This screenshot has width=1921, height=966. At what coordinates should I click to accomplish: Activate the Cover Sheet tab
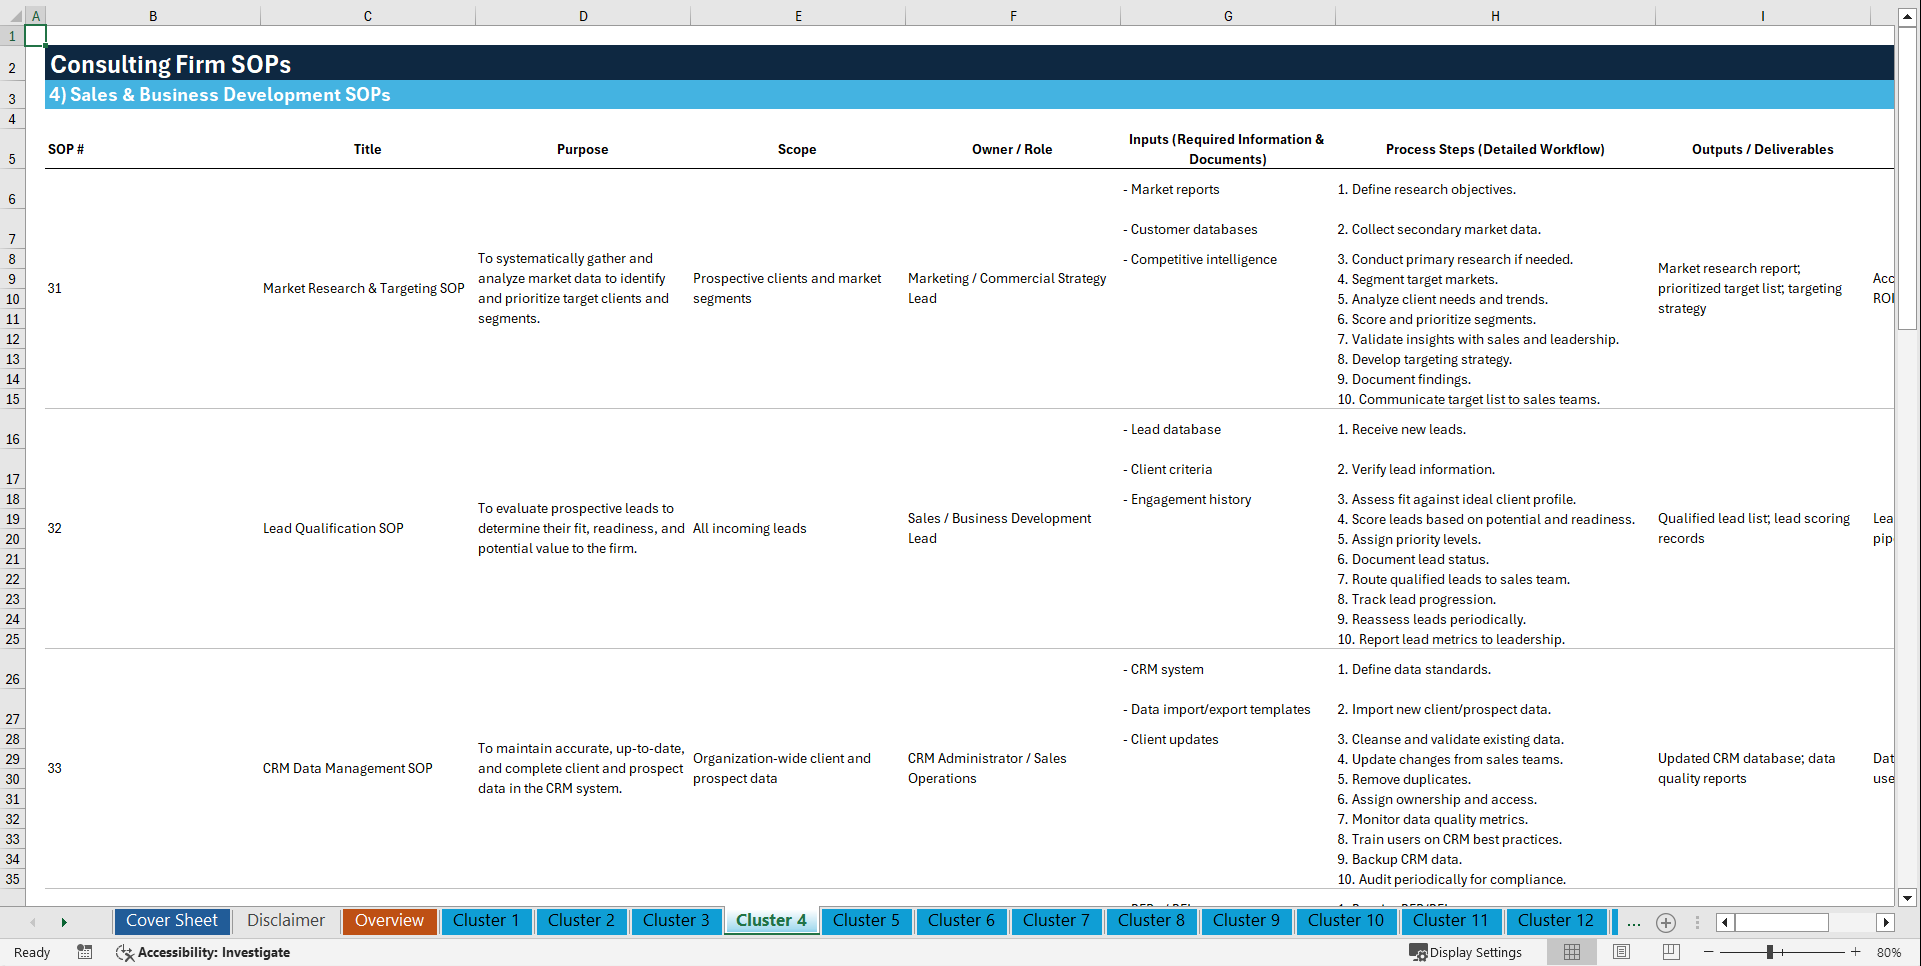click(x=171, y=921)
